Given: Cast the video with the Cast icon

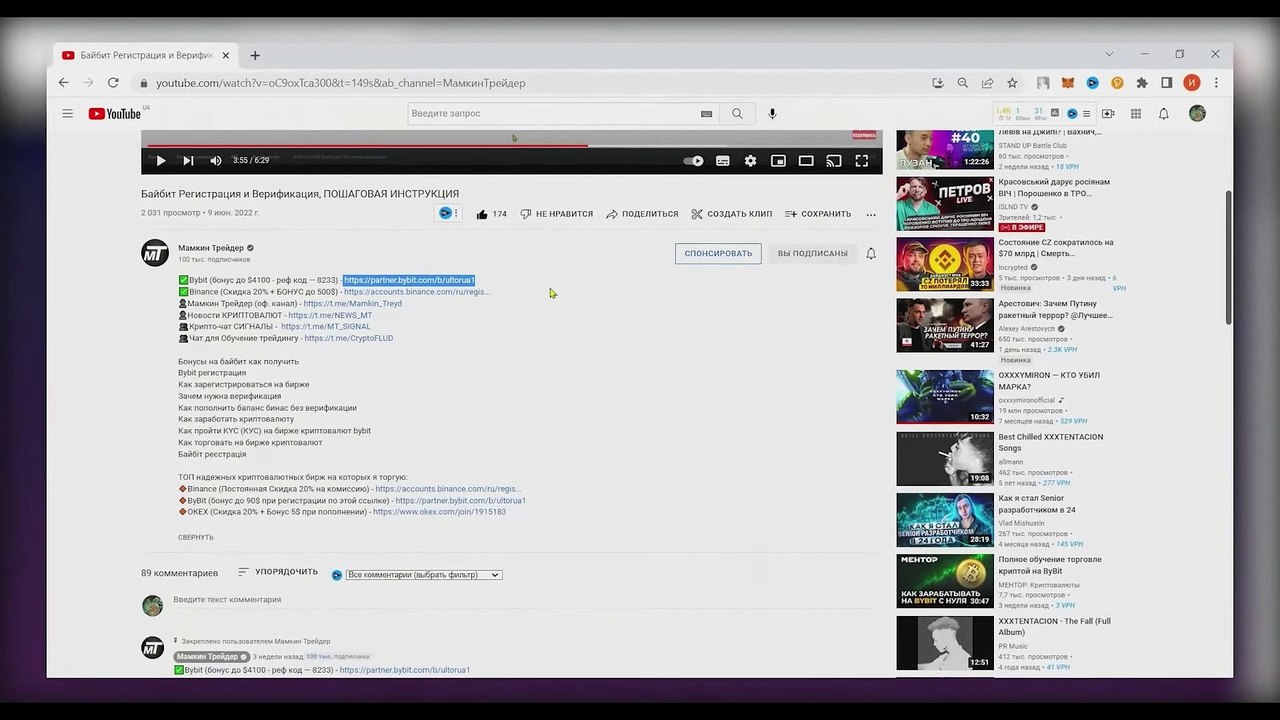Looking at the screenshot, I should tap(834, 161).
